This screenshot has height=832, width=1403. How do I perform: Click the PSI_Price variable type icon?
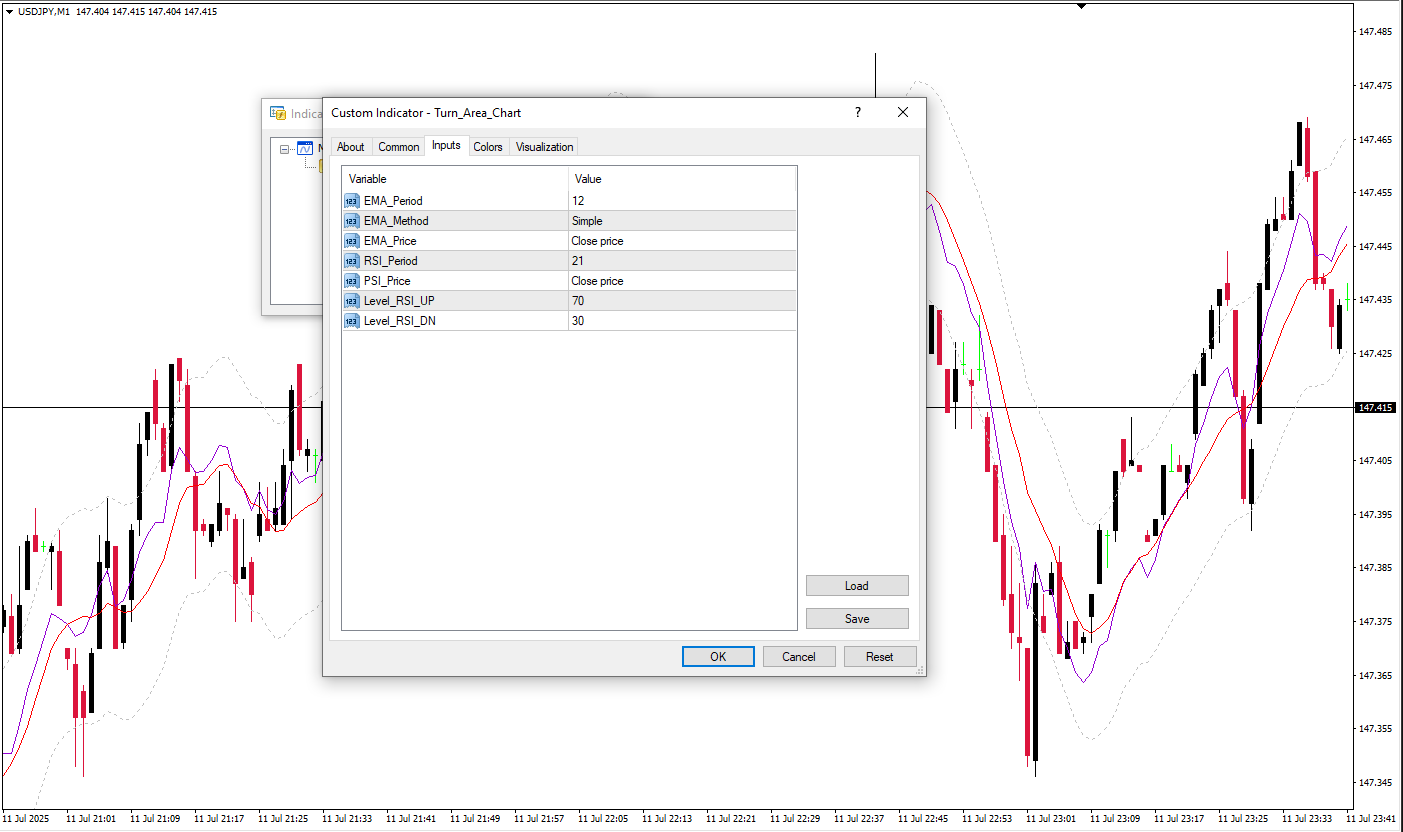tap(352, 281)
